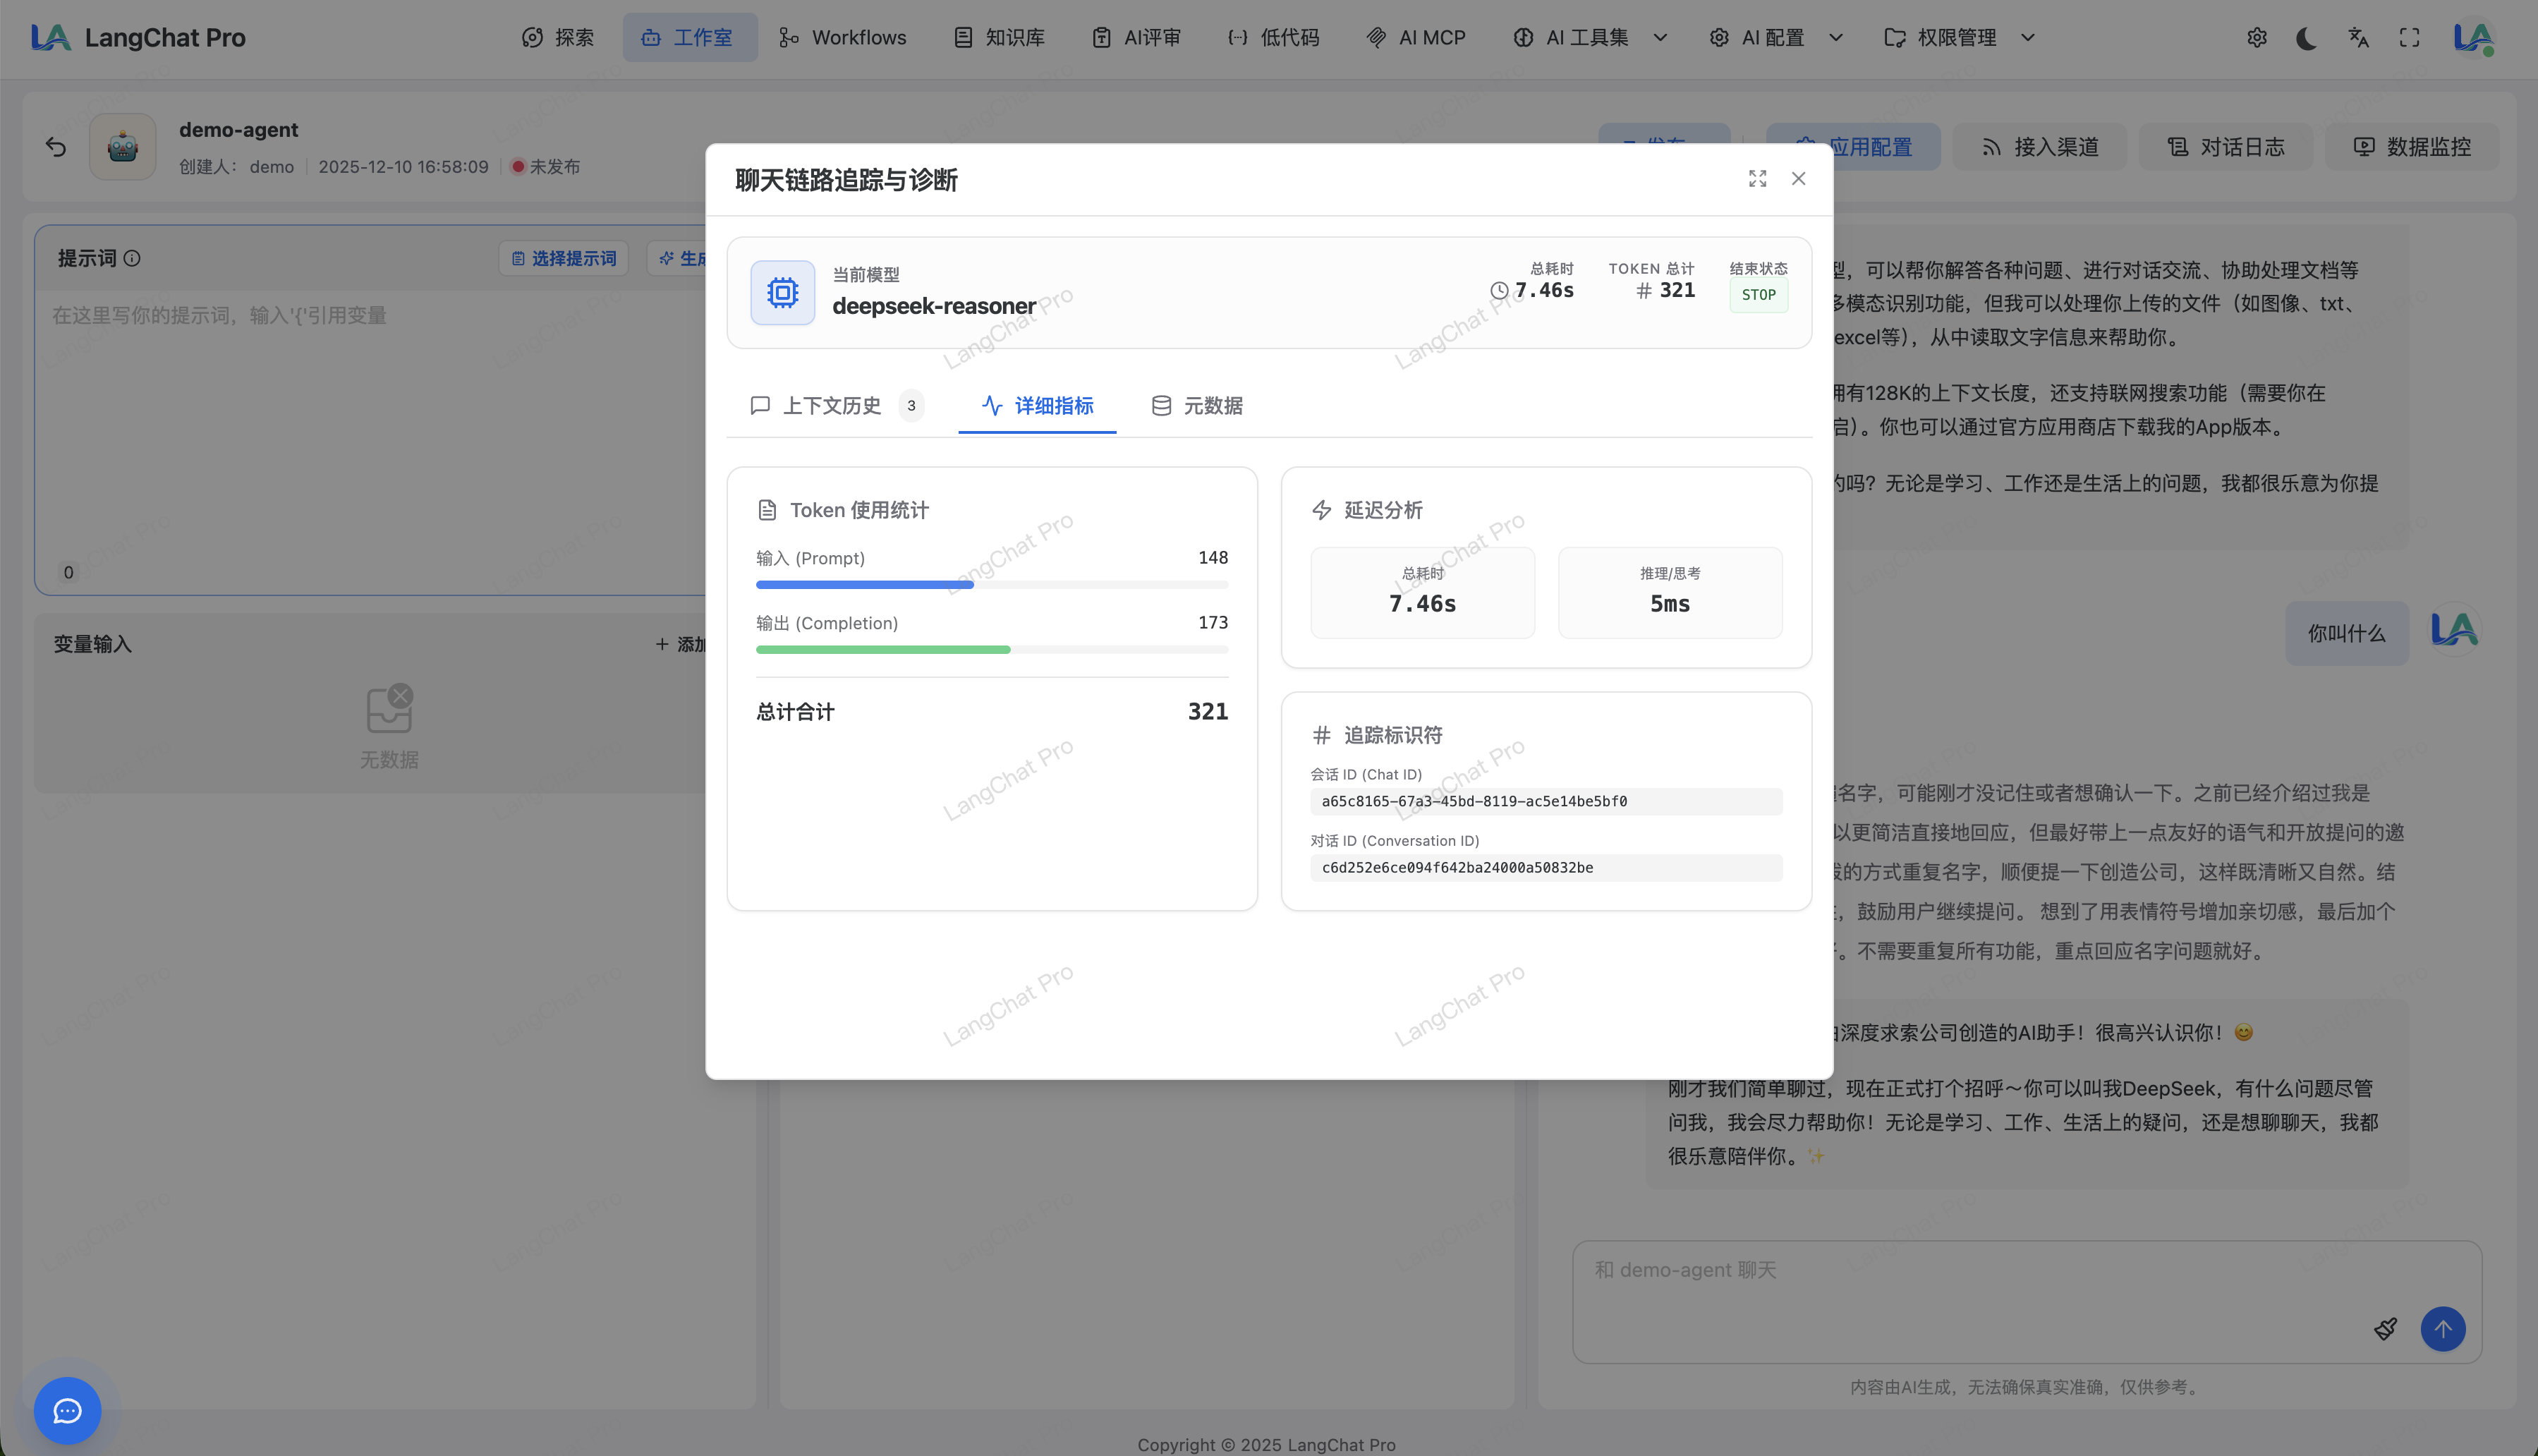Open the floating chat bubble button

coord(67,1410)
